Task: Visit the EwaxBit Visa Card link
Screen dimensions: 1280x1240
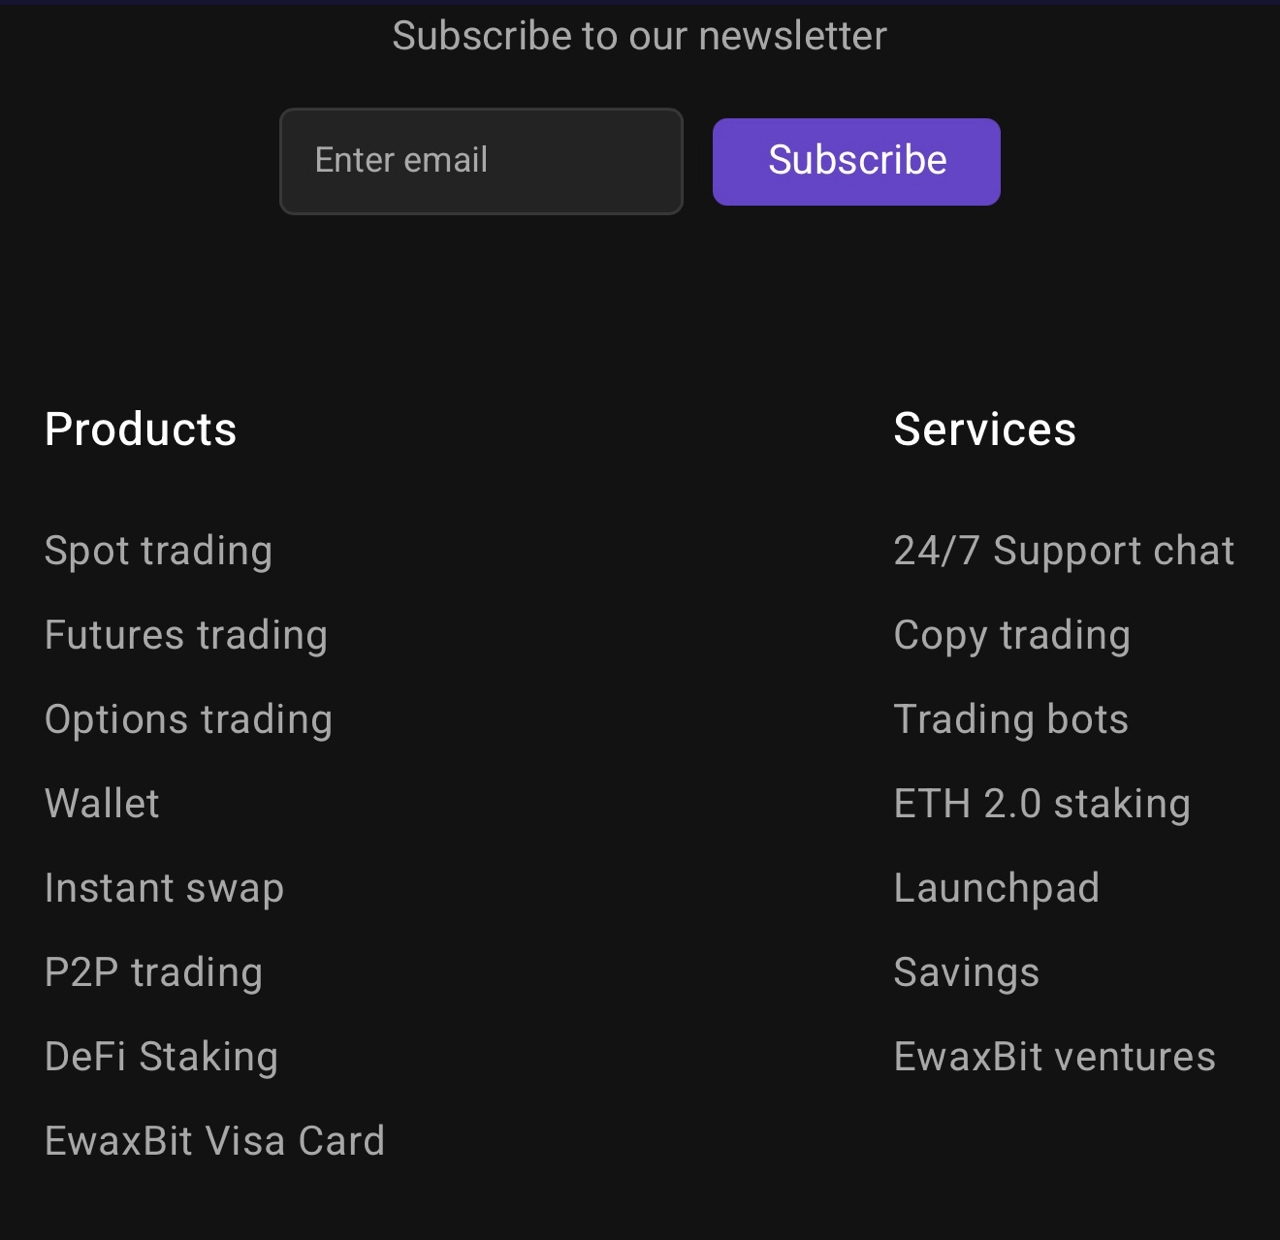Action: [x=215, y=1141]
